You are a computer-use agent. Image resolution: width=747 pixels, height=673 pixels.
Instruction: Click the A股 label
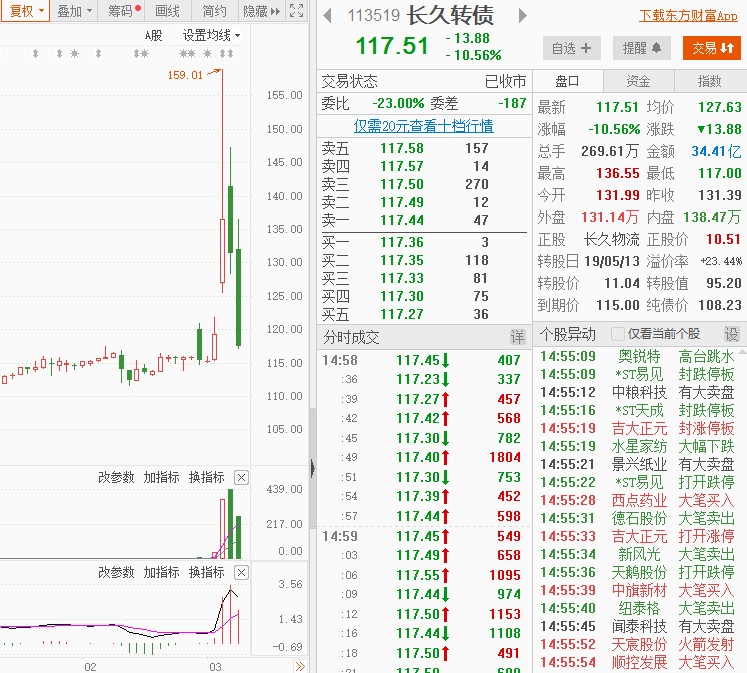click(x=153, y=36)
